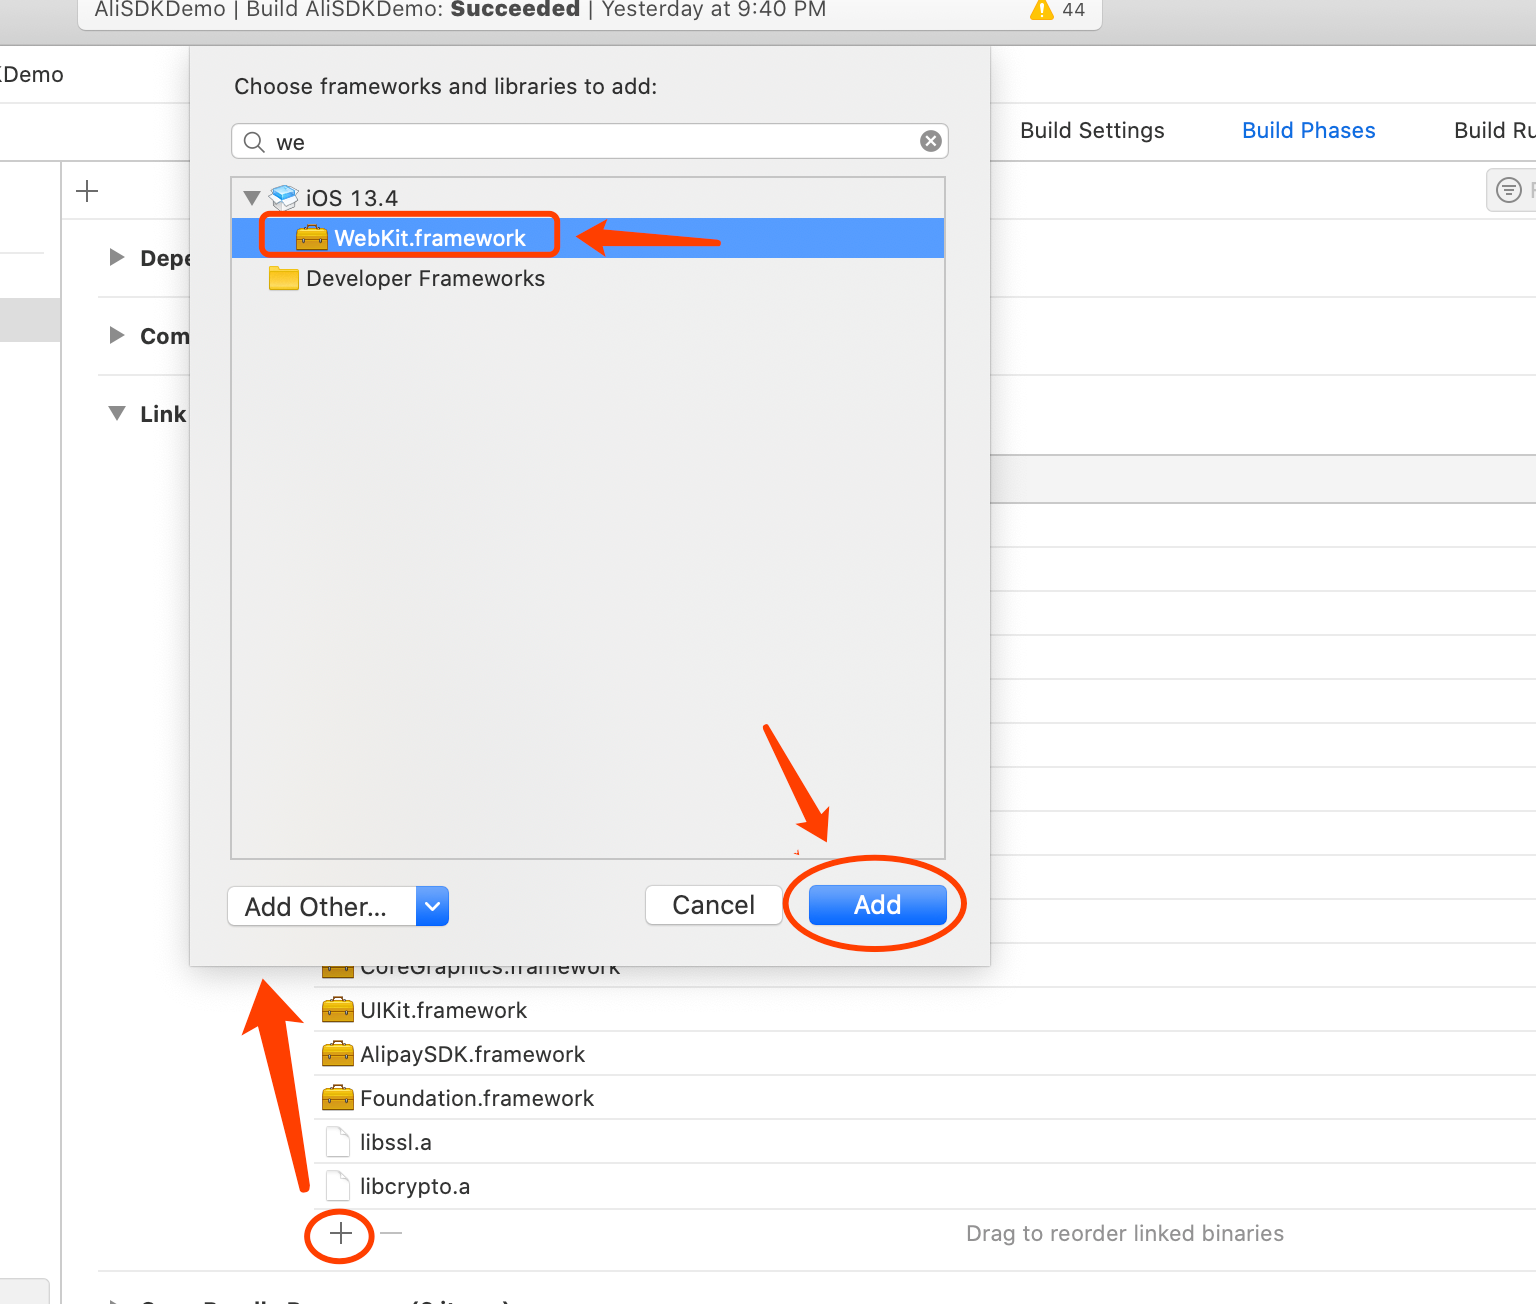
Task: Click the UIKit.framework toolbox icon
Action: pyautogui.click(x=337, y=1010)
